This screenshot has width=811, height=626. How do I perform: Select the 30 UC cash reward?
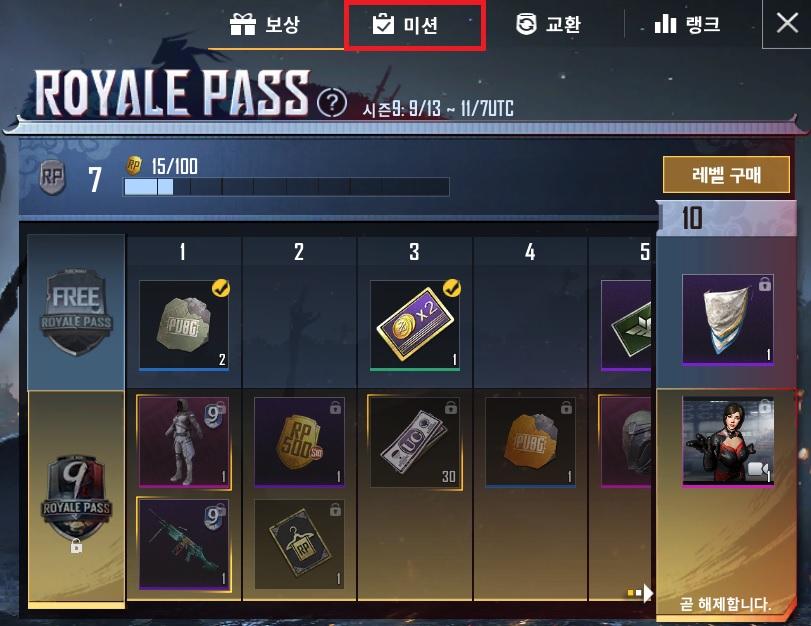(x=415, y=441)
